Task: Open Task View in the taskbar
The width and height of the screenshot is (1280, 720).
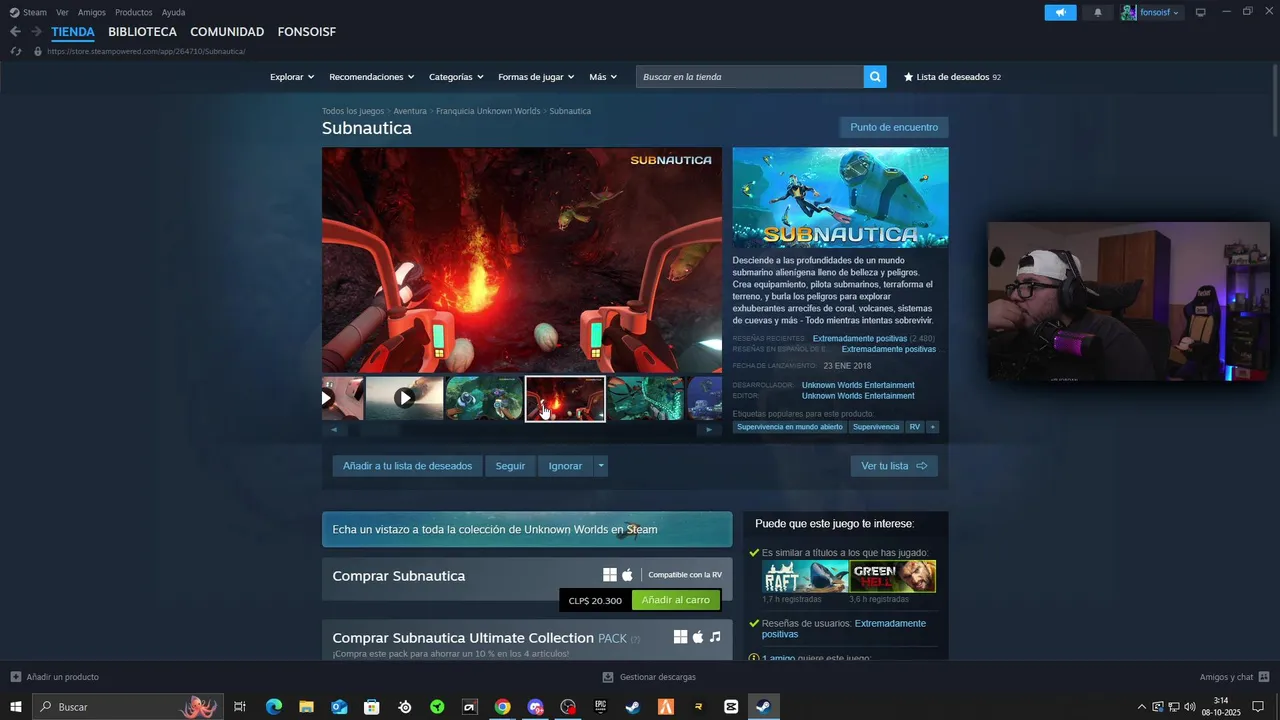Action: 240,707
